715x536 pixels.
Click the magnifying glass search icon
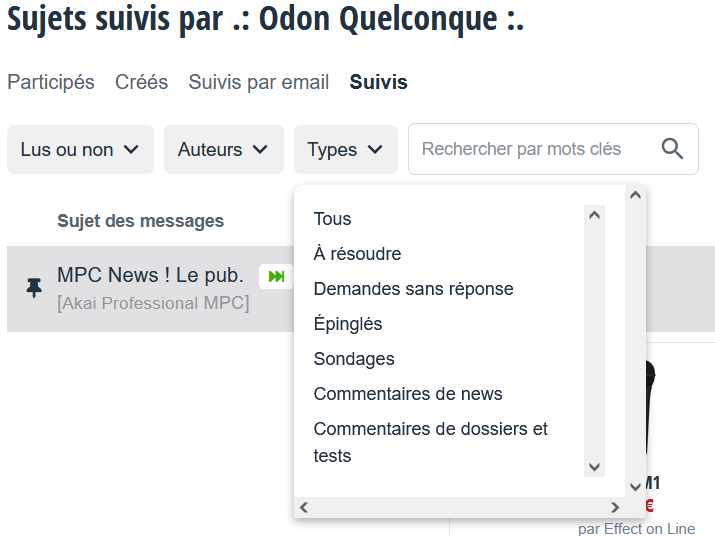672,149
